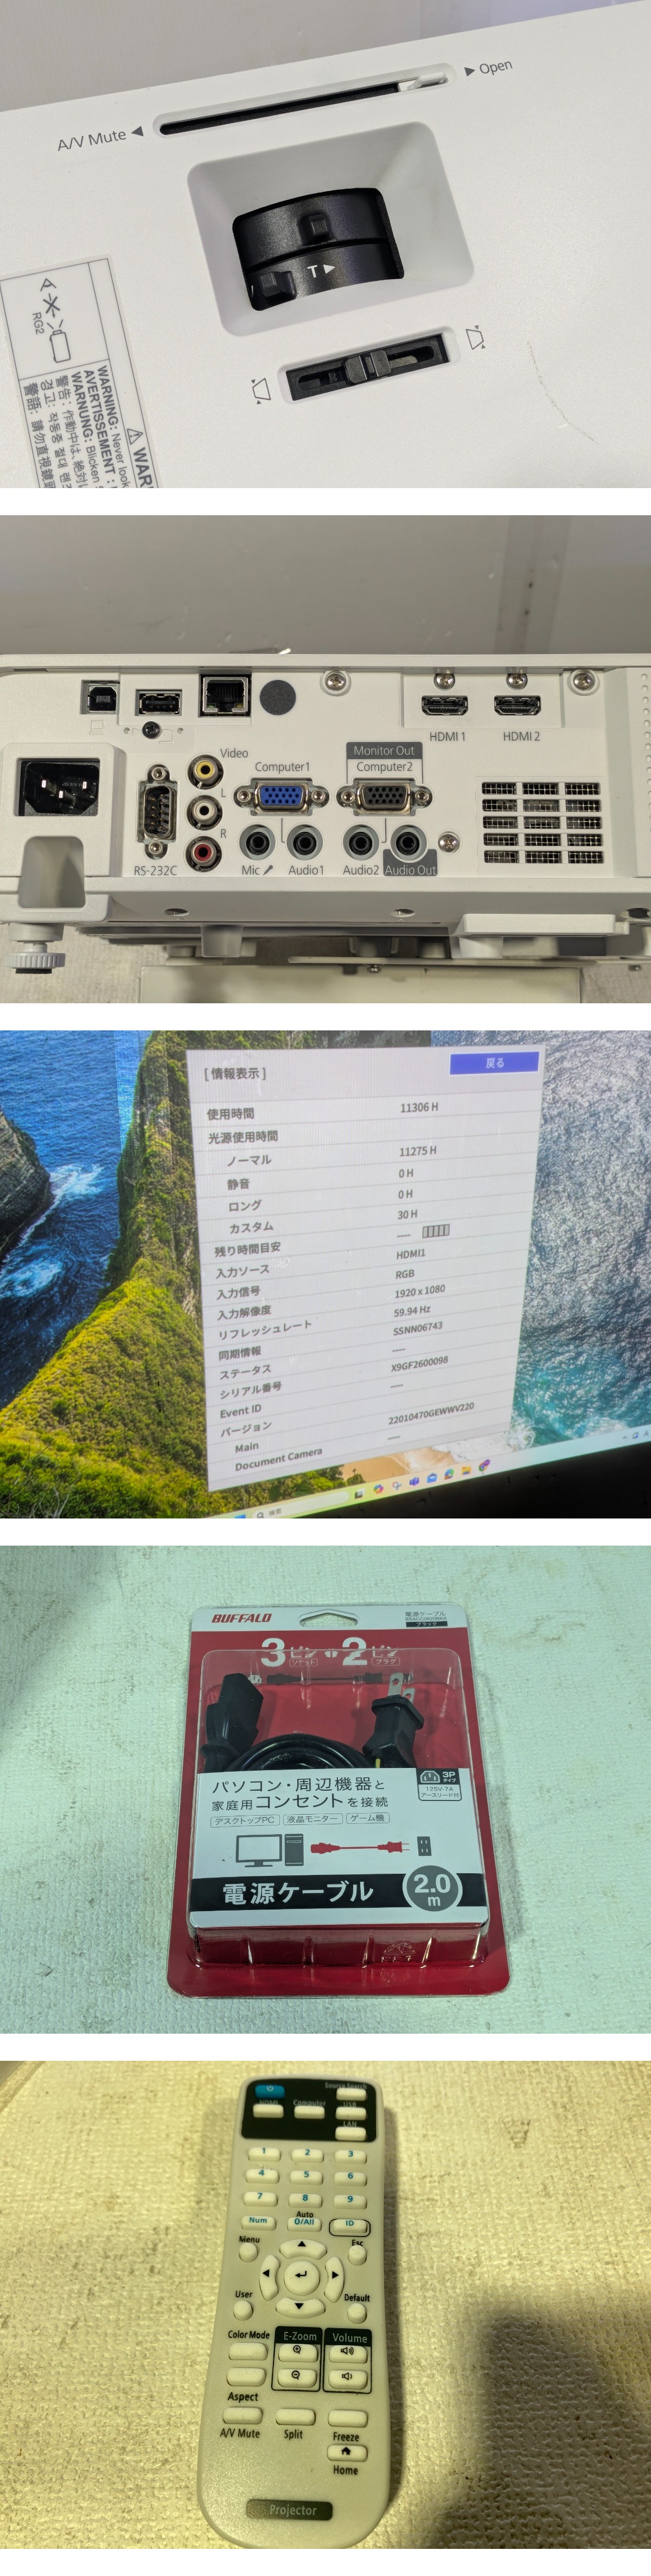Screen dimensions: 651x2576
Task: Open the remote's Menu button
Action: [x=250, y=2254]
